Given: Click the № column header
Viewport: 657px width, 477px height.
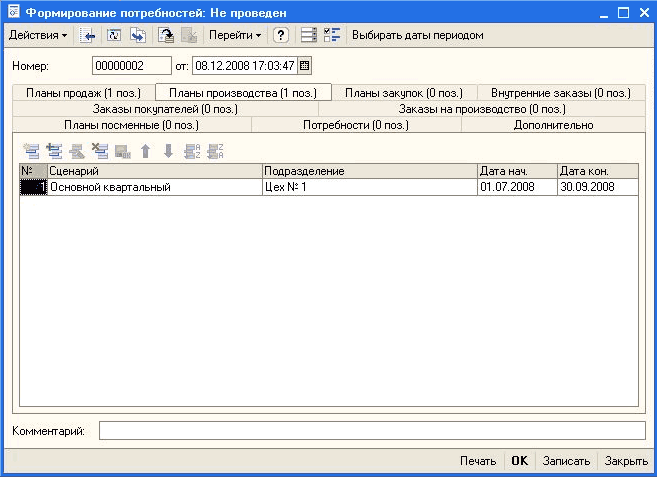Looking at the screenshot, I should point(34,171).
